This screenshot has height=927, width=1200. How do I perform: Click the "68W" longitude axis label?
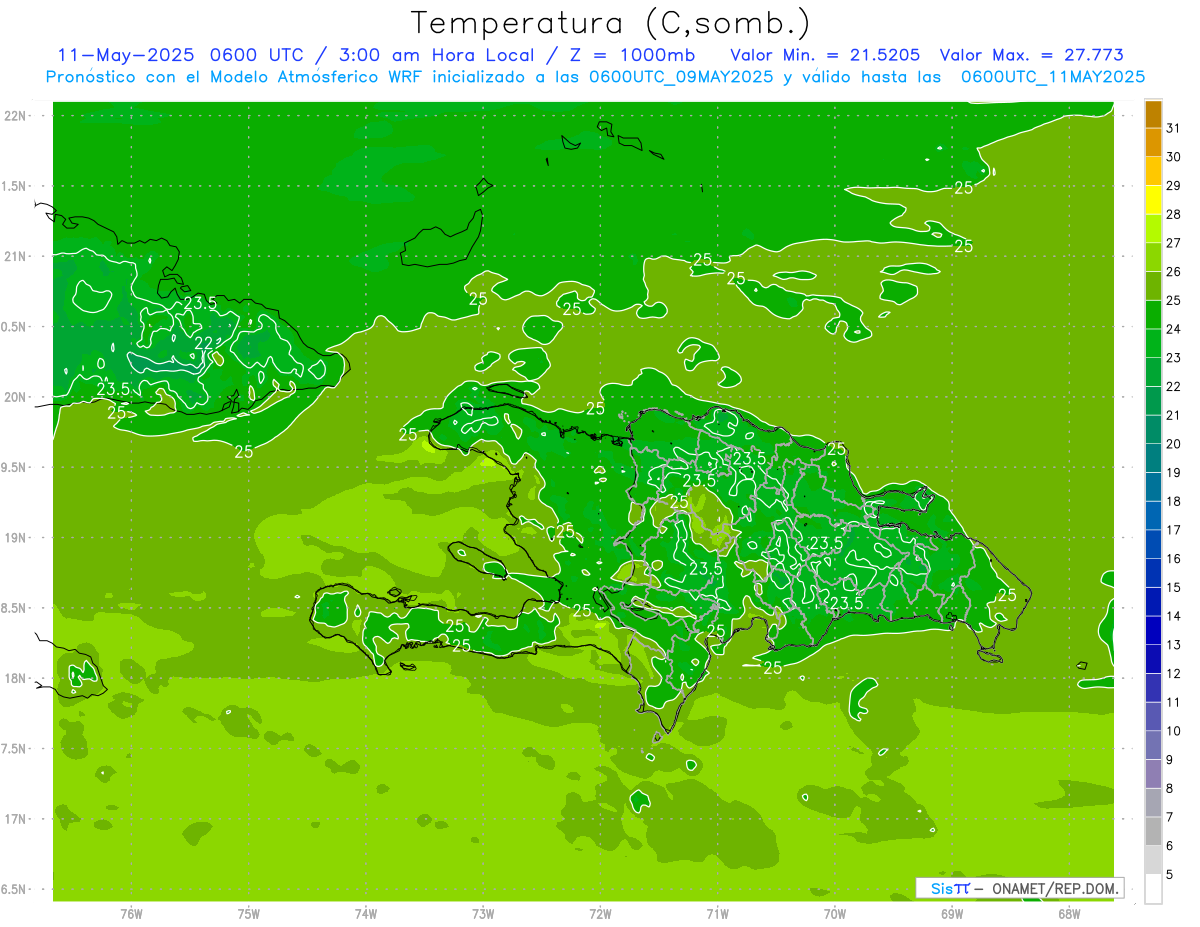1069,914
